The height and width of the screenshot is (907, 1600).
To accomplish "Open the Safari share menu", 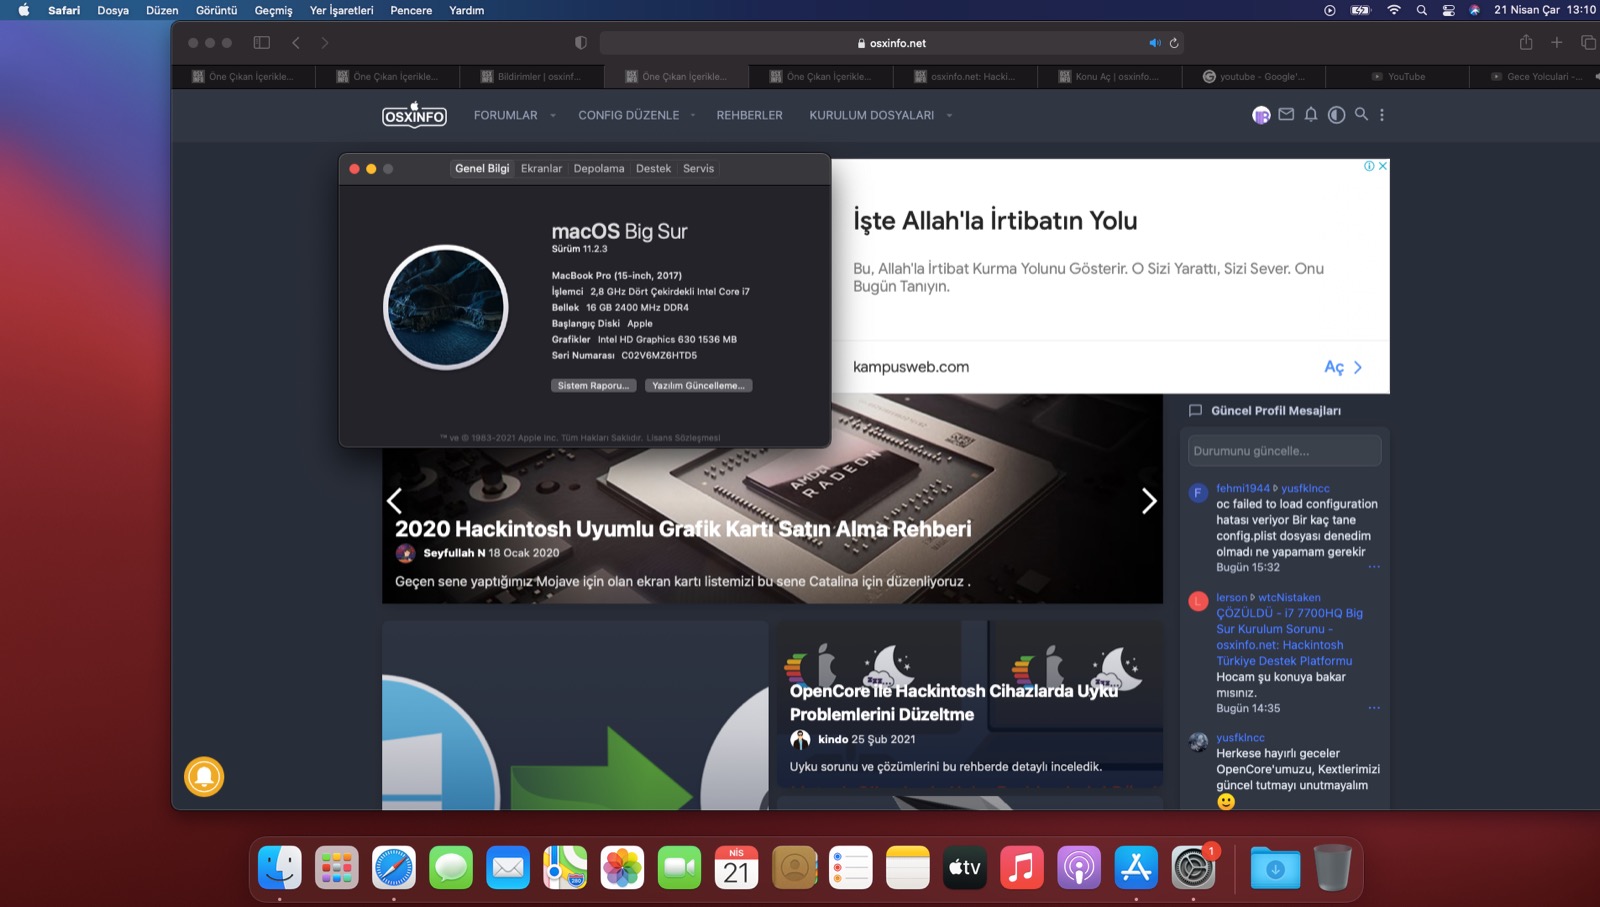I will click(x=1526, y=42).
